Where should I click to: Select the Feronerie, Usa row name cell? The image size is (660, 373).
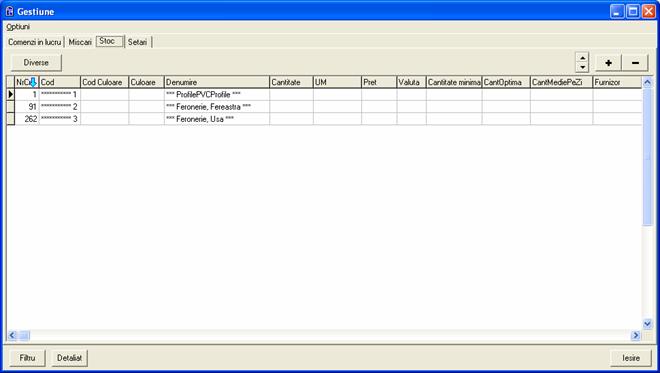pyautogui.click(x=216, y=119)
